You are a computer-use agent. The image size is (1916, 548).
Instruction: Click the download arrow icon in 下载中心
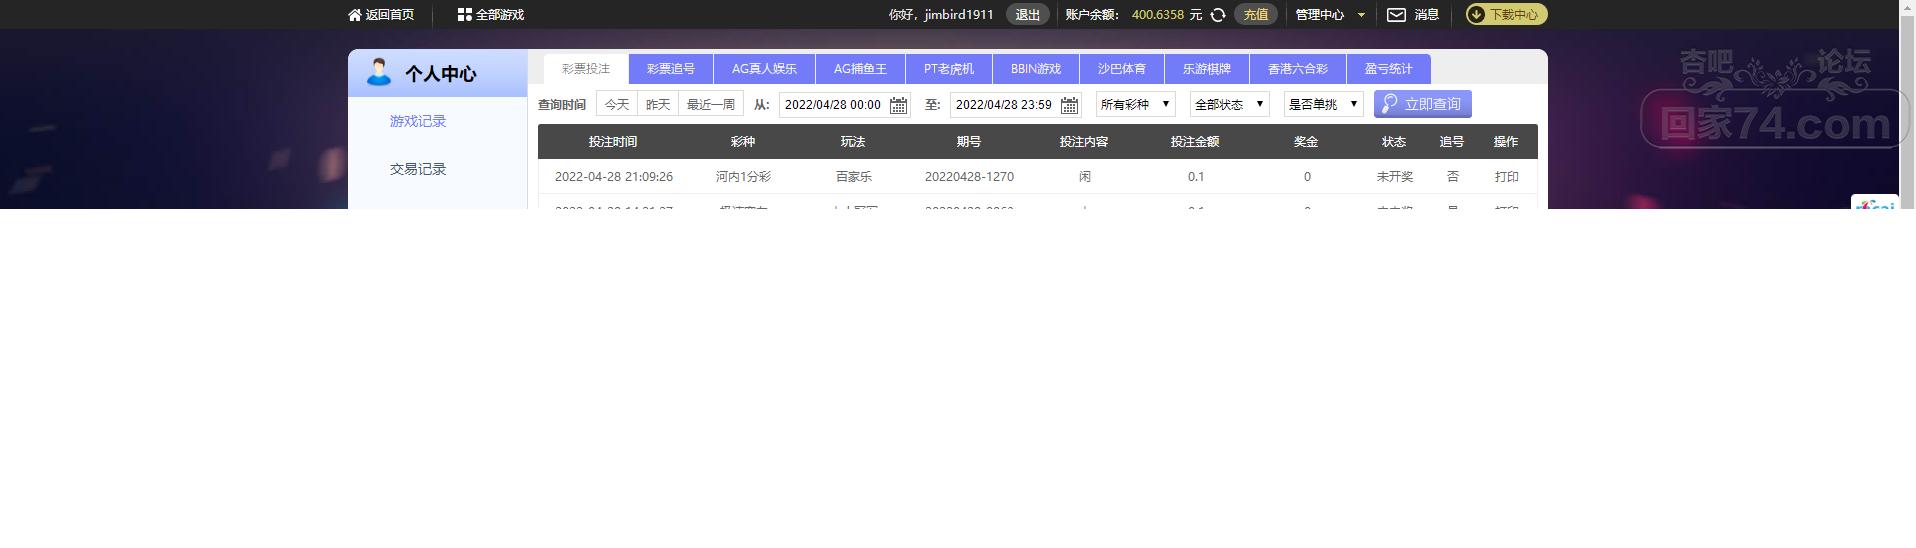pos(1477,15)
